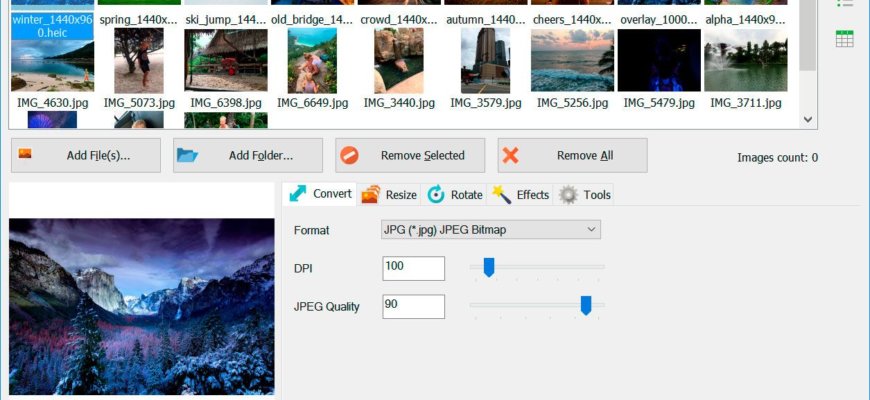
Task: Select the winter_1440x960.heic file
Action: (51, 27)
